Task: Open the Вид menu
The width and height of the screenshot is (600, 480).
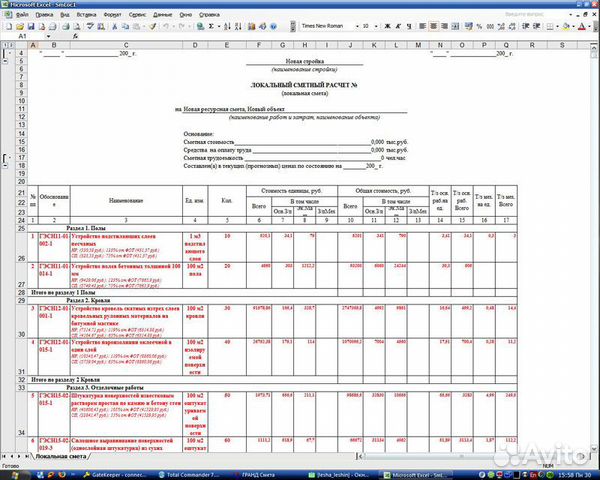Action: 65,15
